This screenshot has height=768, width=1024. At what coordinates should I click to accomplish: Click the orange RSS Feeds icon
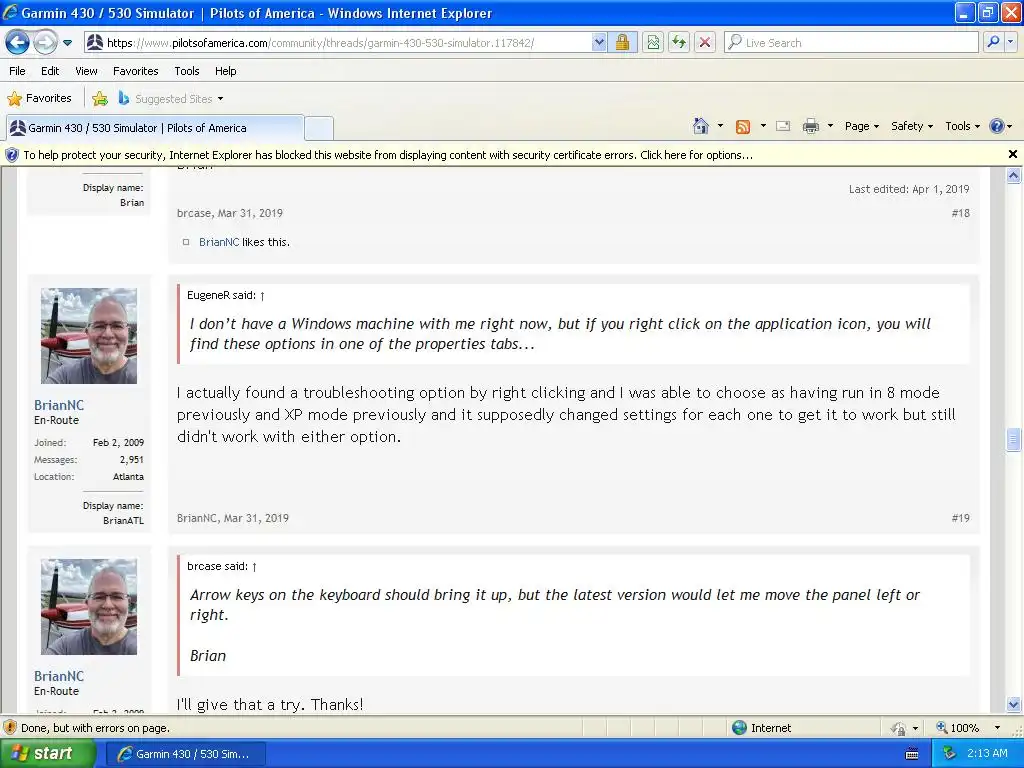click(x=743, y=127)
